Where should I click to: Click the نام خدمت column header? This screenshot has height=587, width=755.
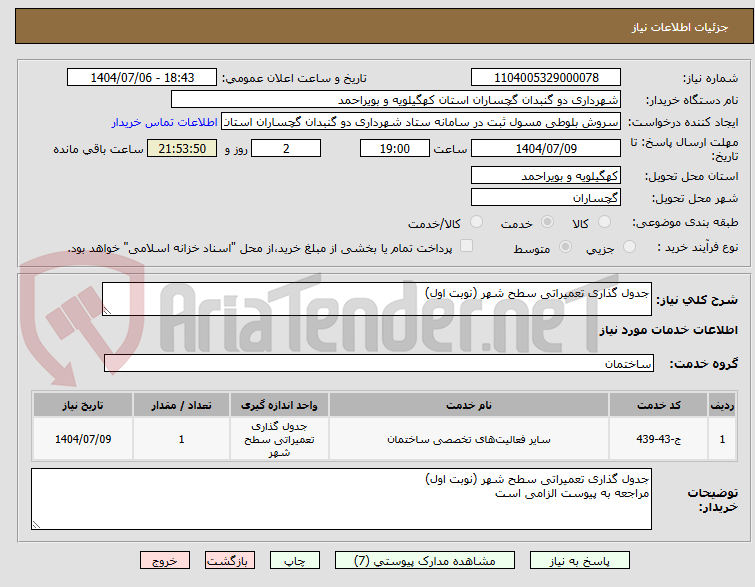[x=469, y=405]
